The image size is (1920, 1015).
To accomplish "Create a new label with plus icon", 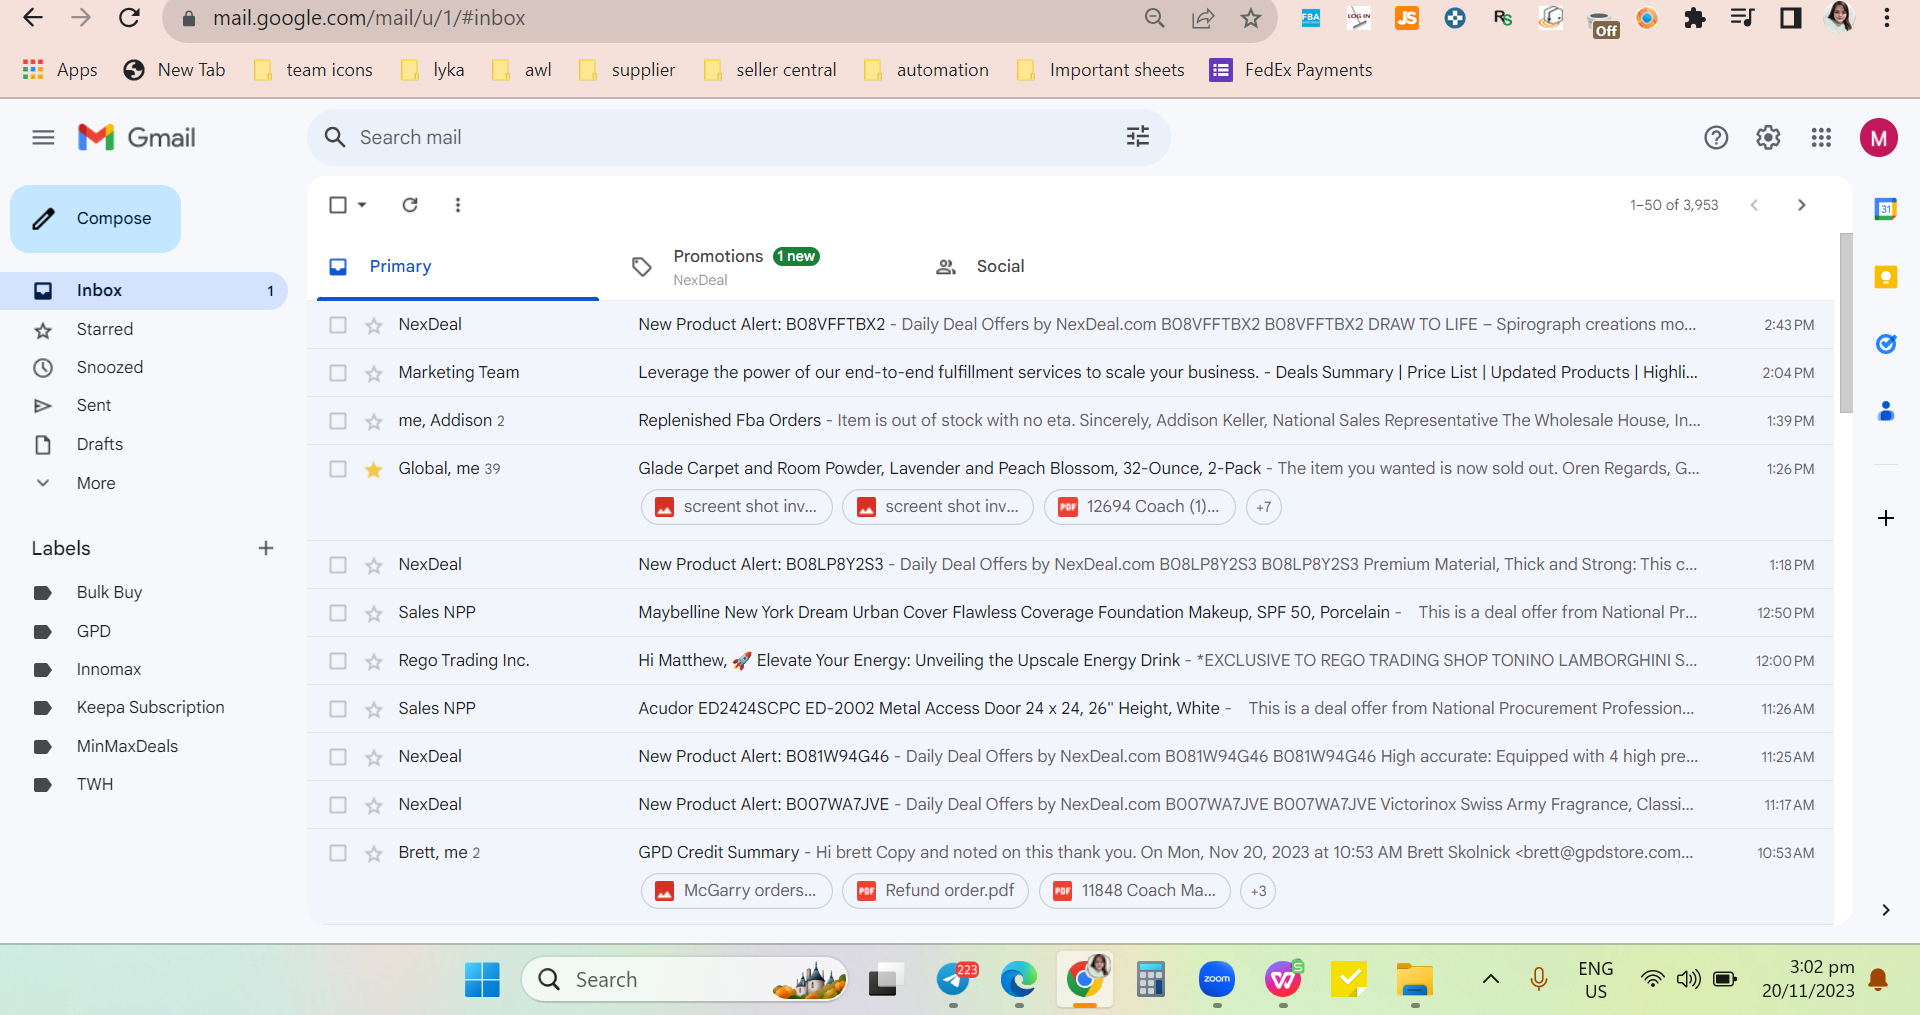I will [x=266, y=548].
